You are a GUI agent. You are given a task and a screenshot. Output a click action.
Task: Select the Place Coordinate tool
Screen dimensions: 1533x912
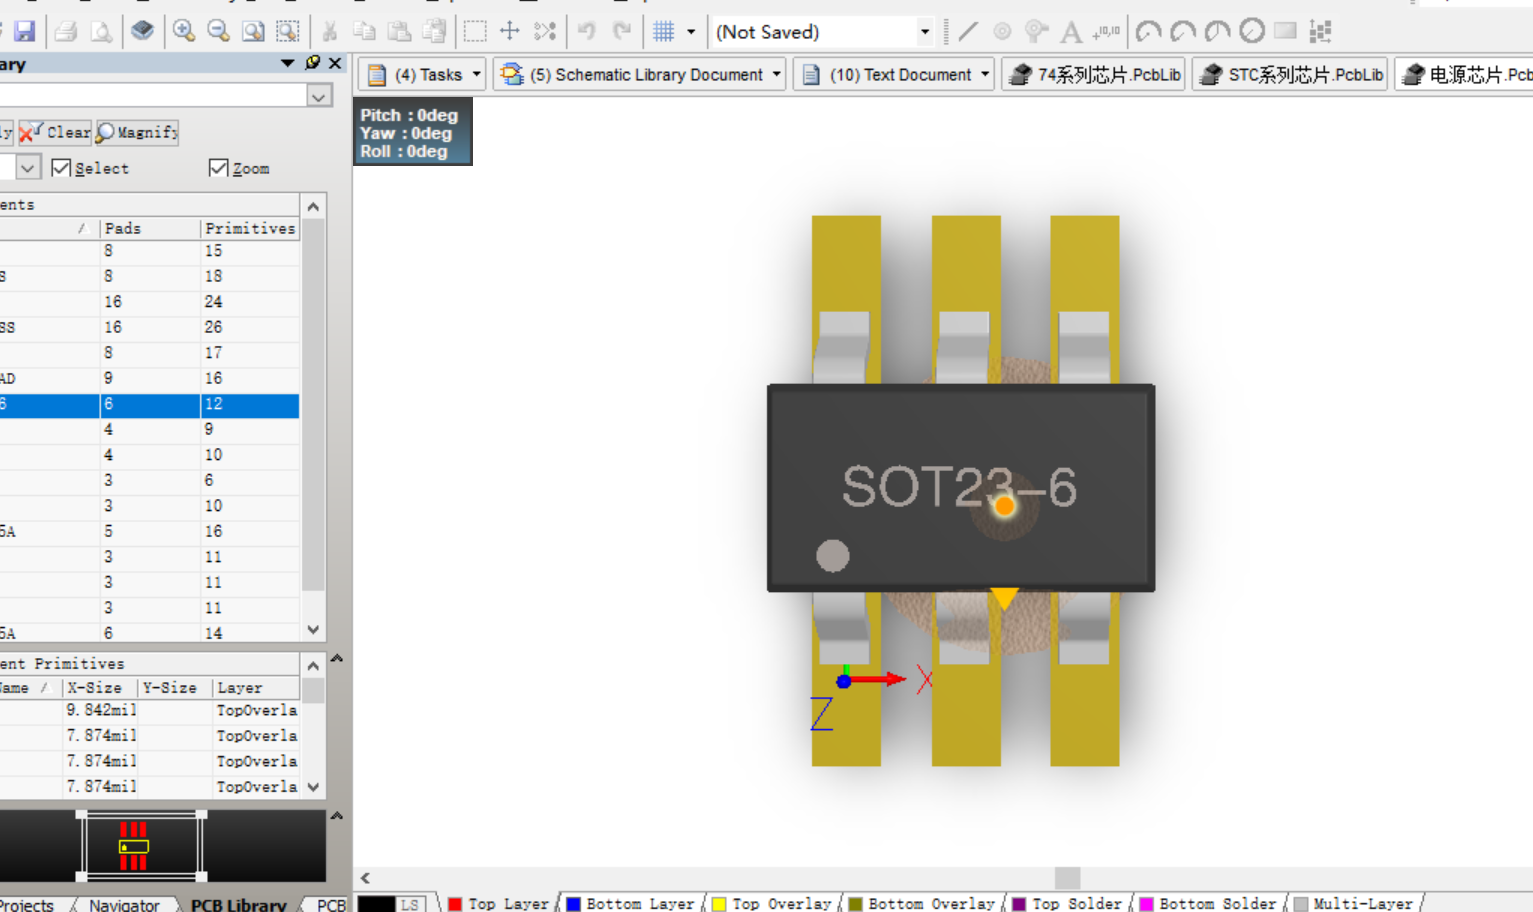(x=1106, y=31)
